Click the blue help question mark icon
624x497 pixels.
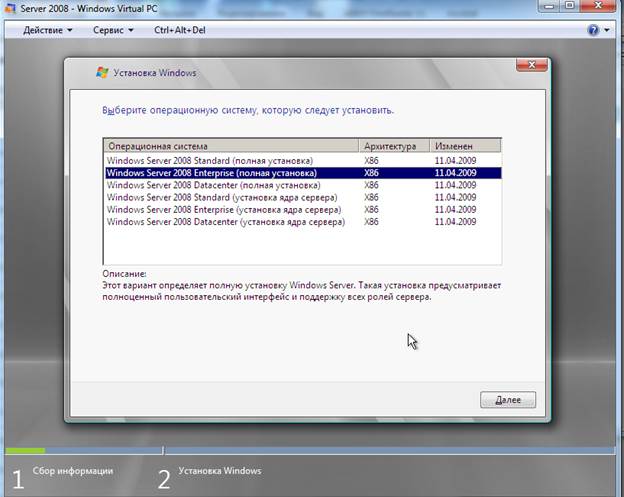593,30
